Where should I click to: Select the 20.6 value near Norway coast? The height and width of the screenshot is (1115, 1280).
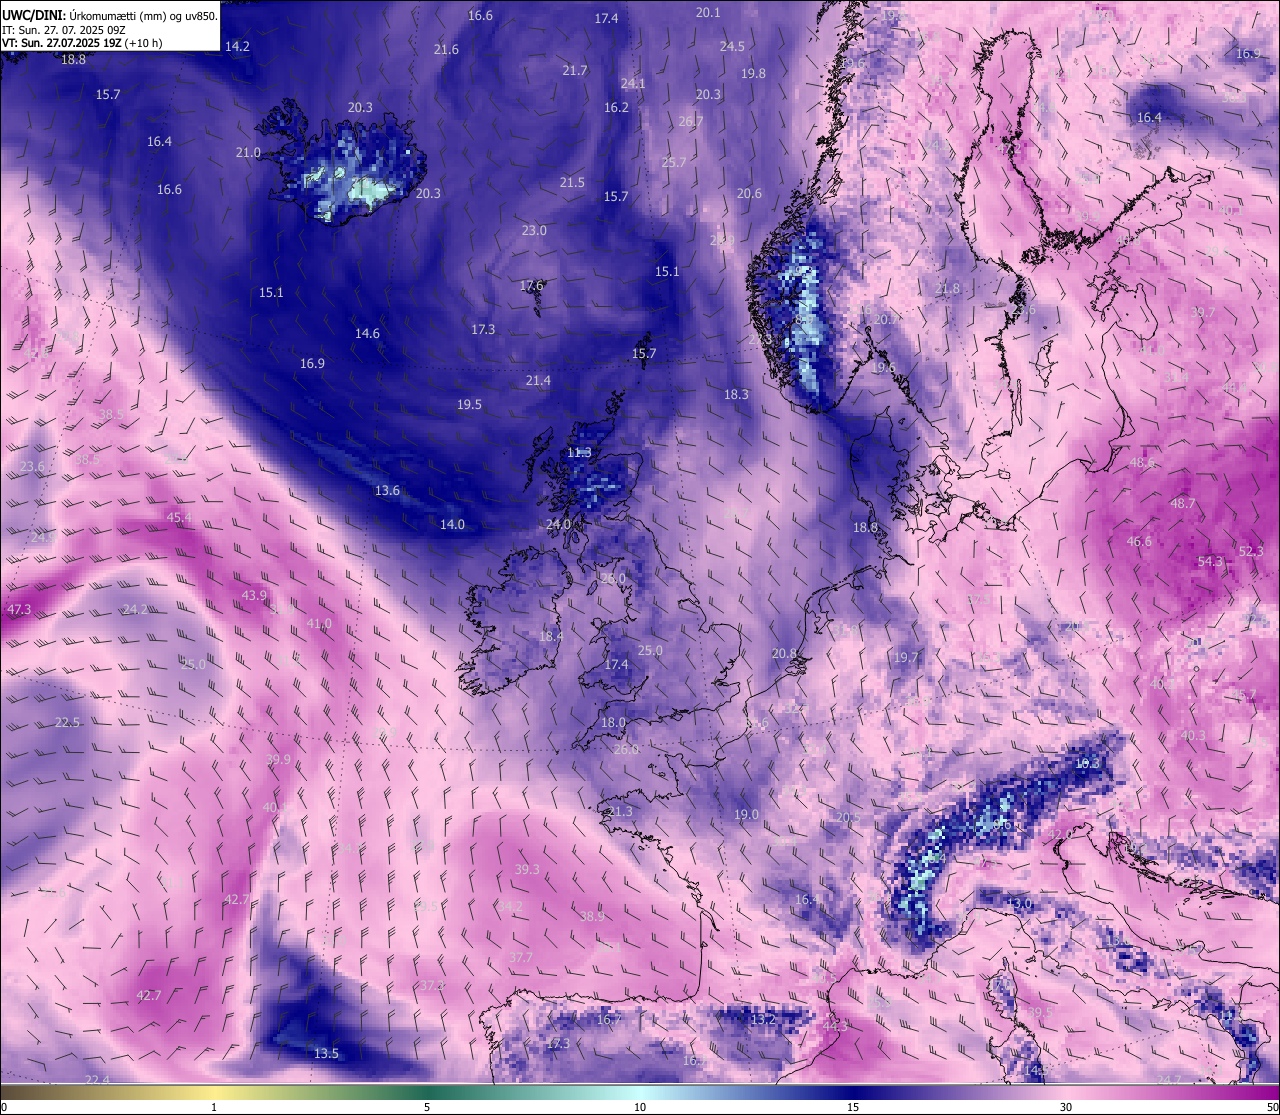tap(749, 193)
